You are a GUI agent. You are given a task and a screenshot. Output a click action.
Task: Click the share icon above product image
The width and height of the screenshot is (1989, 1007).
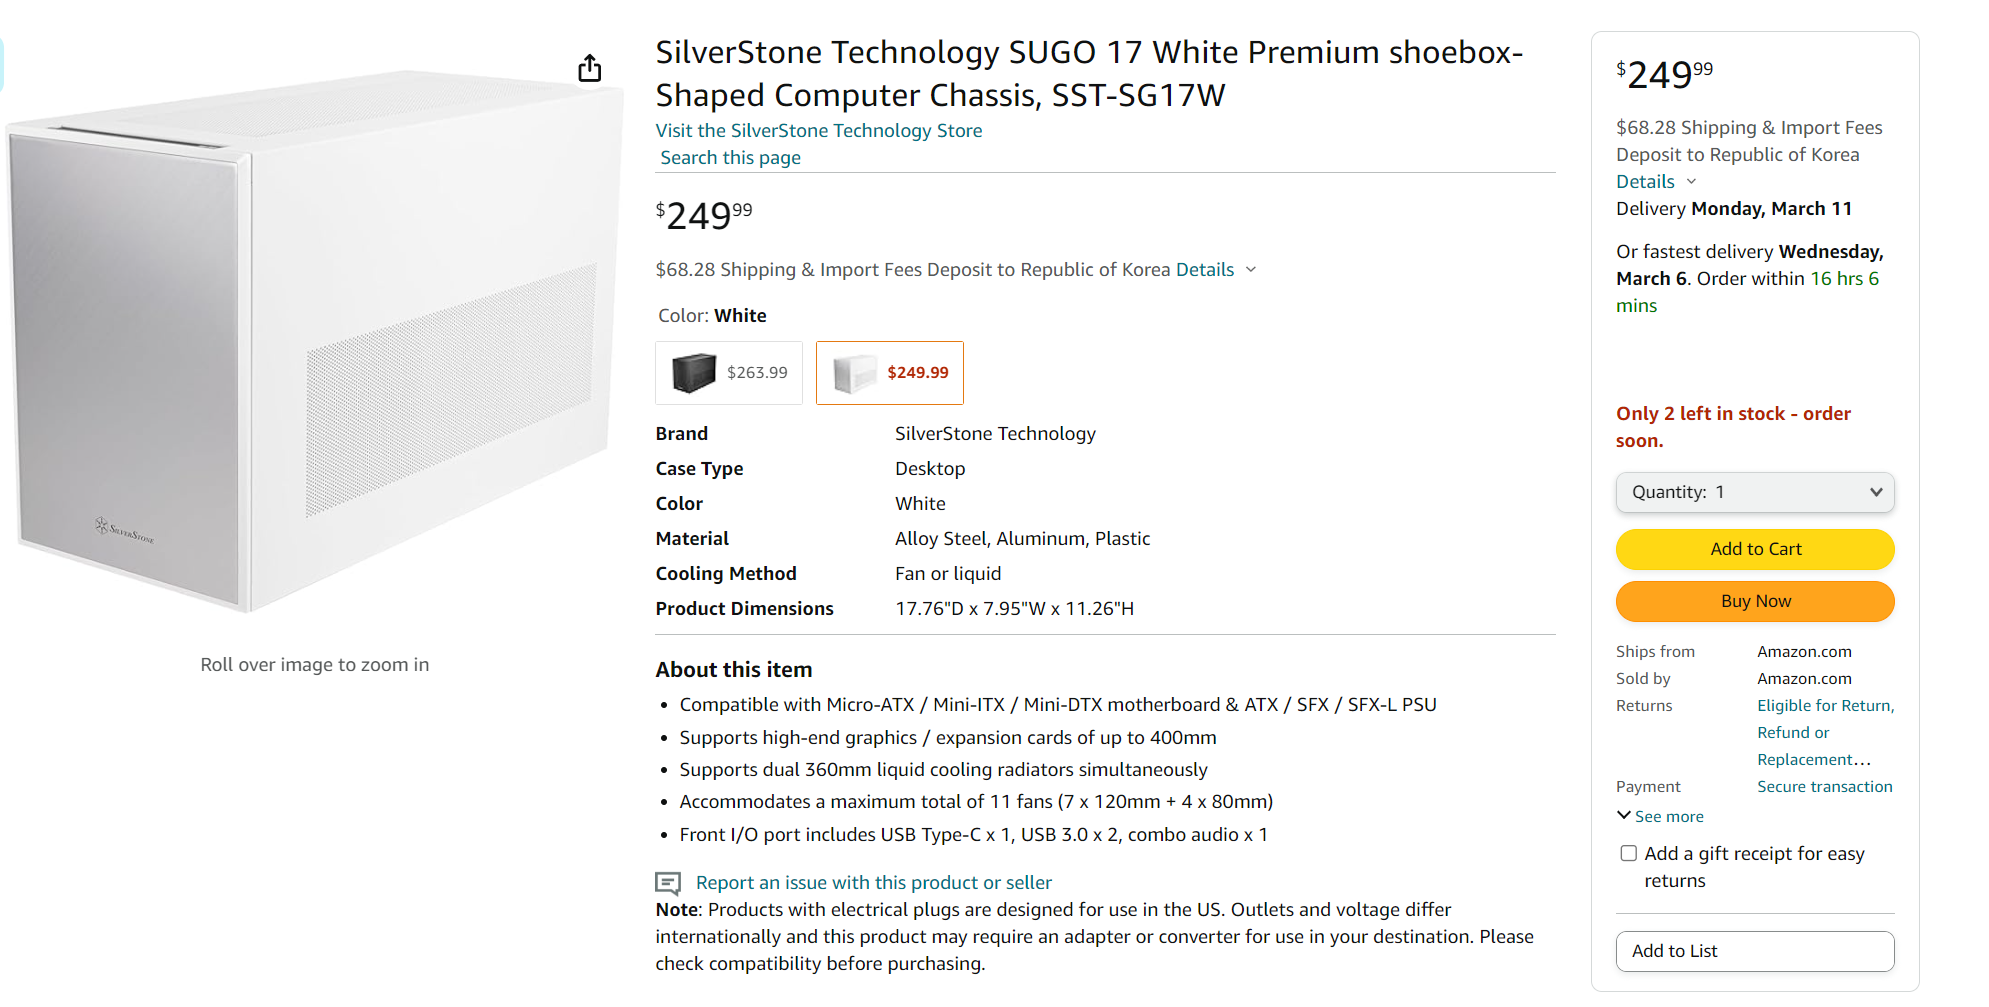[x=590, y=68]
